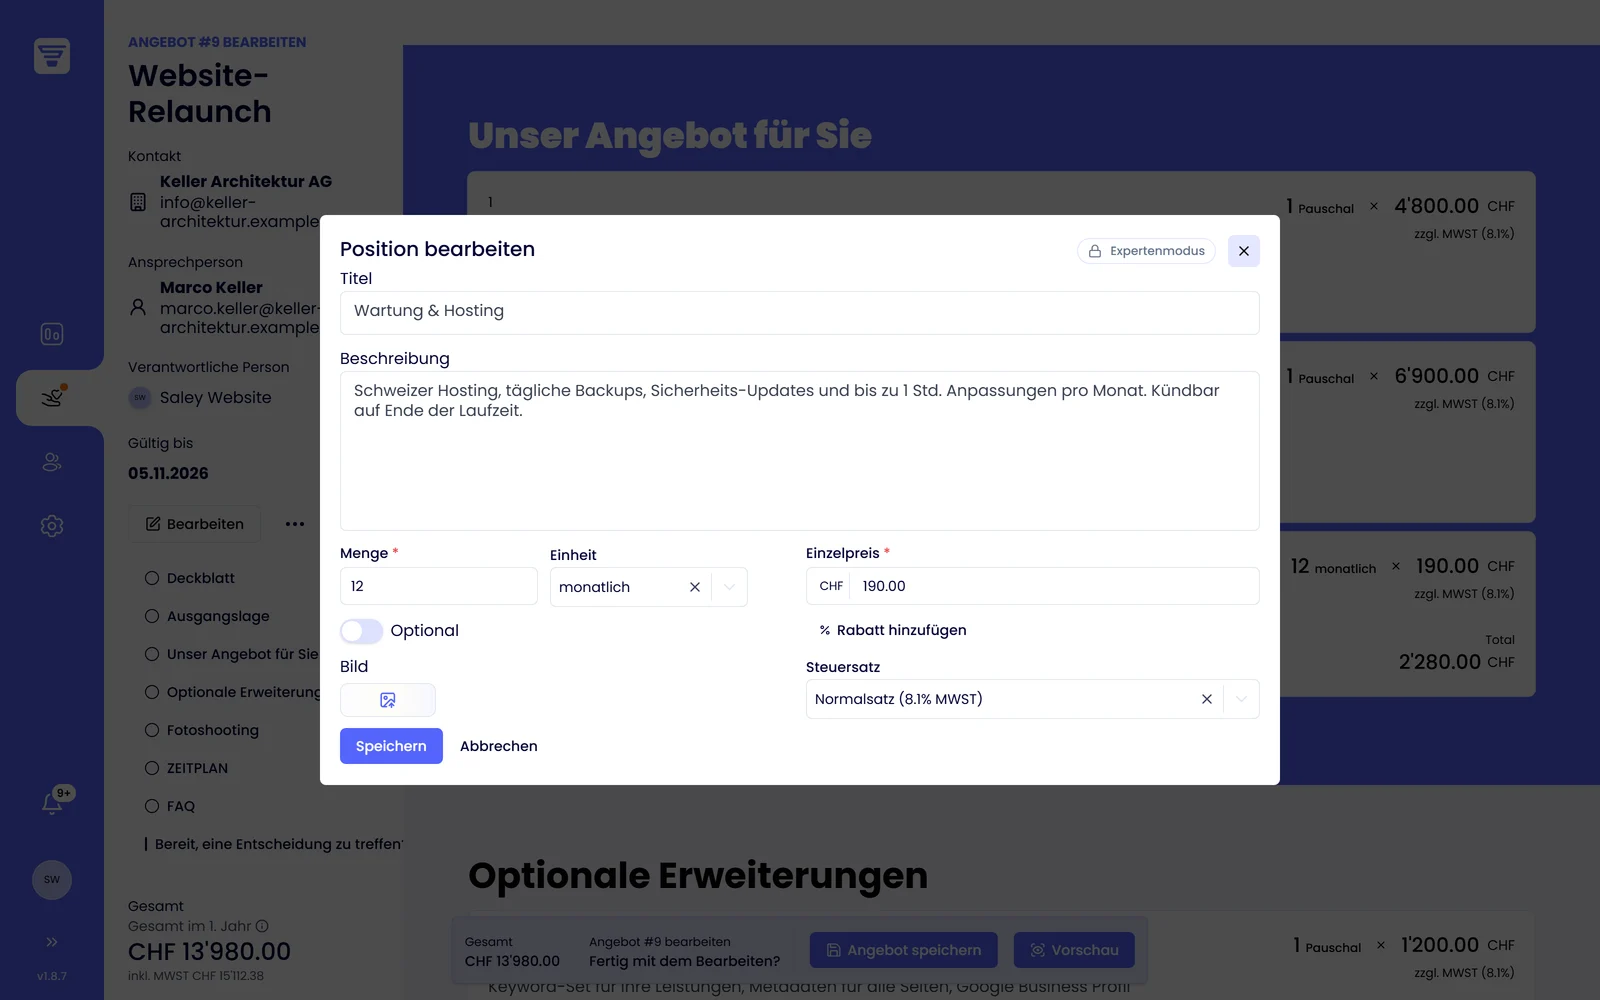Click the info icon next to Gesamt im 1. Jahr

point(262,926)
